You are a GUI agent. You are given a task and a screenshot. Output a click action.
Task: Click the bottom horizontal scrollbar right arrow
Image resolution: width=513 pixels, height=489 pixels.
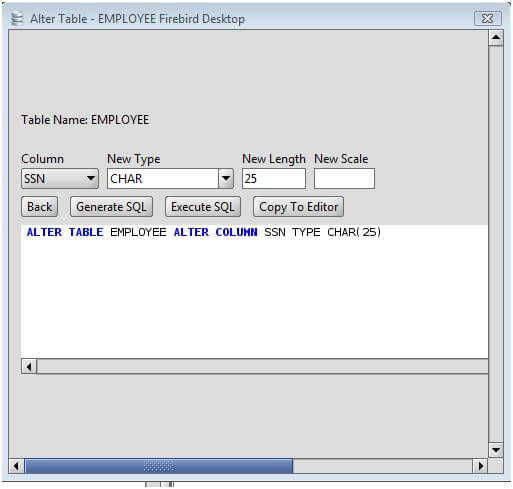tap(480, 466)
